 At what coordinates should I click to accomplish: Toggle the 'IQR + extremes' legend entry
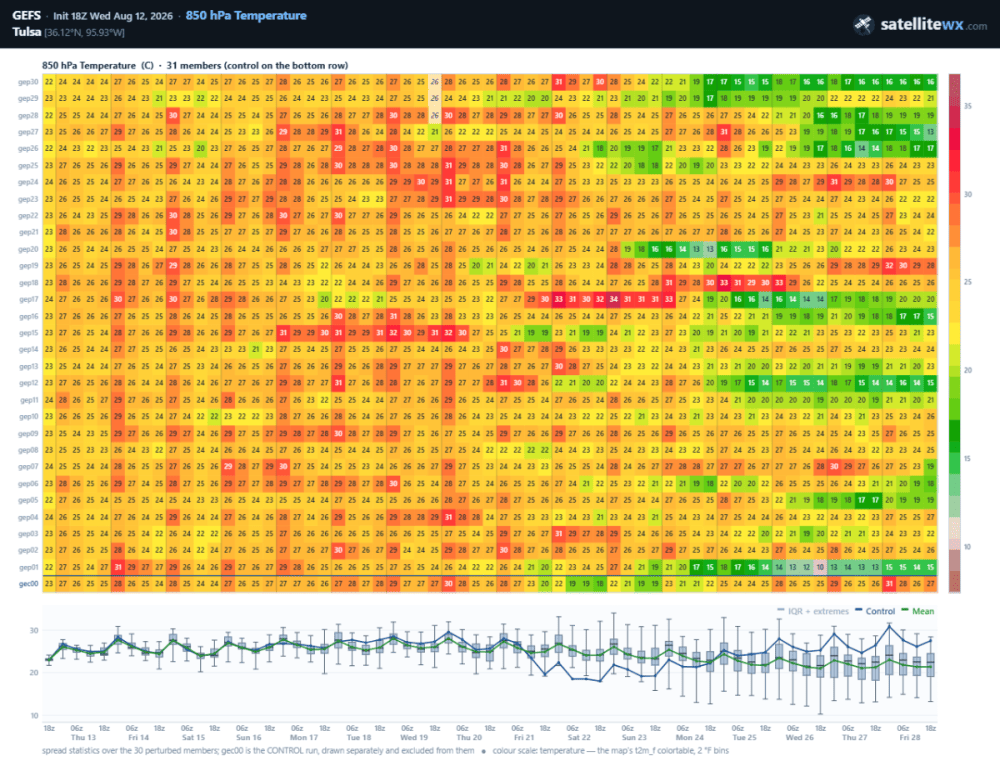(813, 611)
